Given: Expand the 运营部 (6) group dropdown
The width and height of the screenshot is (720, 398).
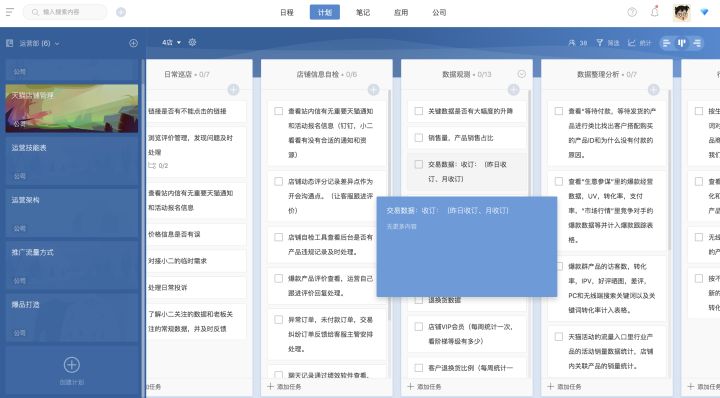Looking at the screenshot, I should coord(57,44).
